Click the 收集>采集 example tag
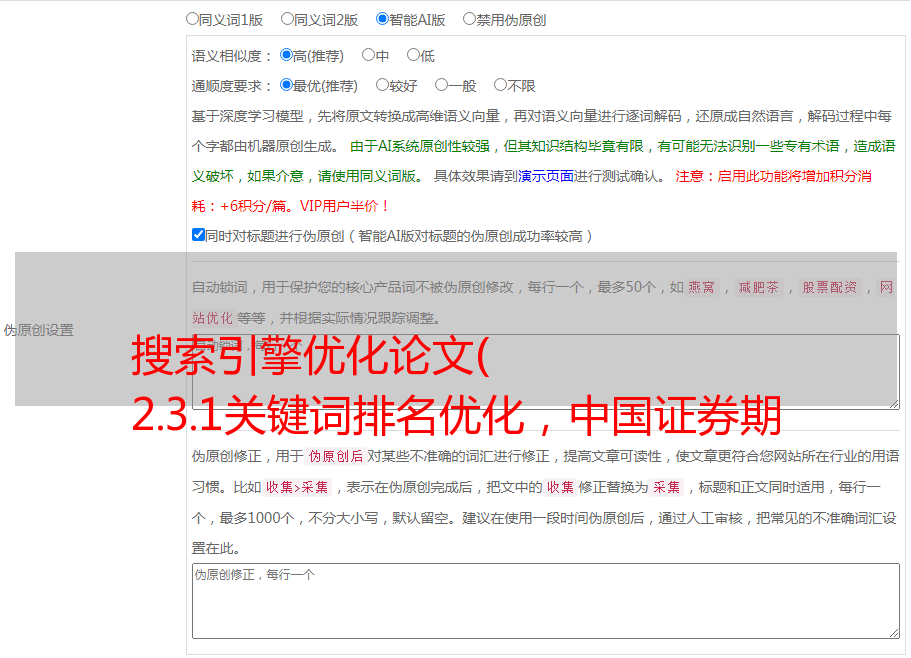Screen dimensions: 911x658 (x=297, y=487)
